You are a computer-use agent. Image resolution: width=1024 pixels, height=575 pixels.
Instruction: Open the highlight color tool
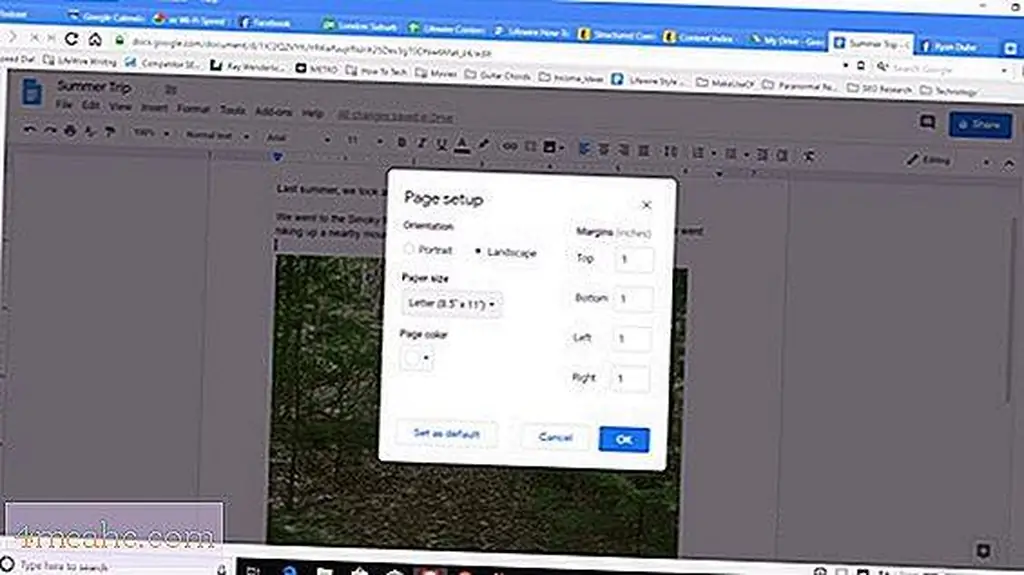(x=483, y=145)
